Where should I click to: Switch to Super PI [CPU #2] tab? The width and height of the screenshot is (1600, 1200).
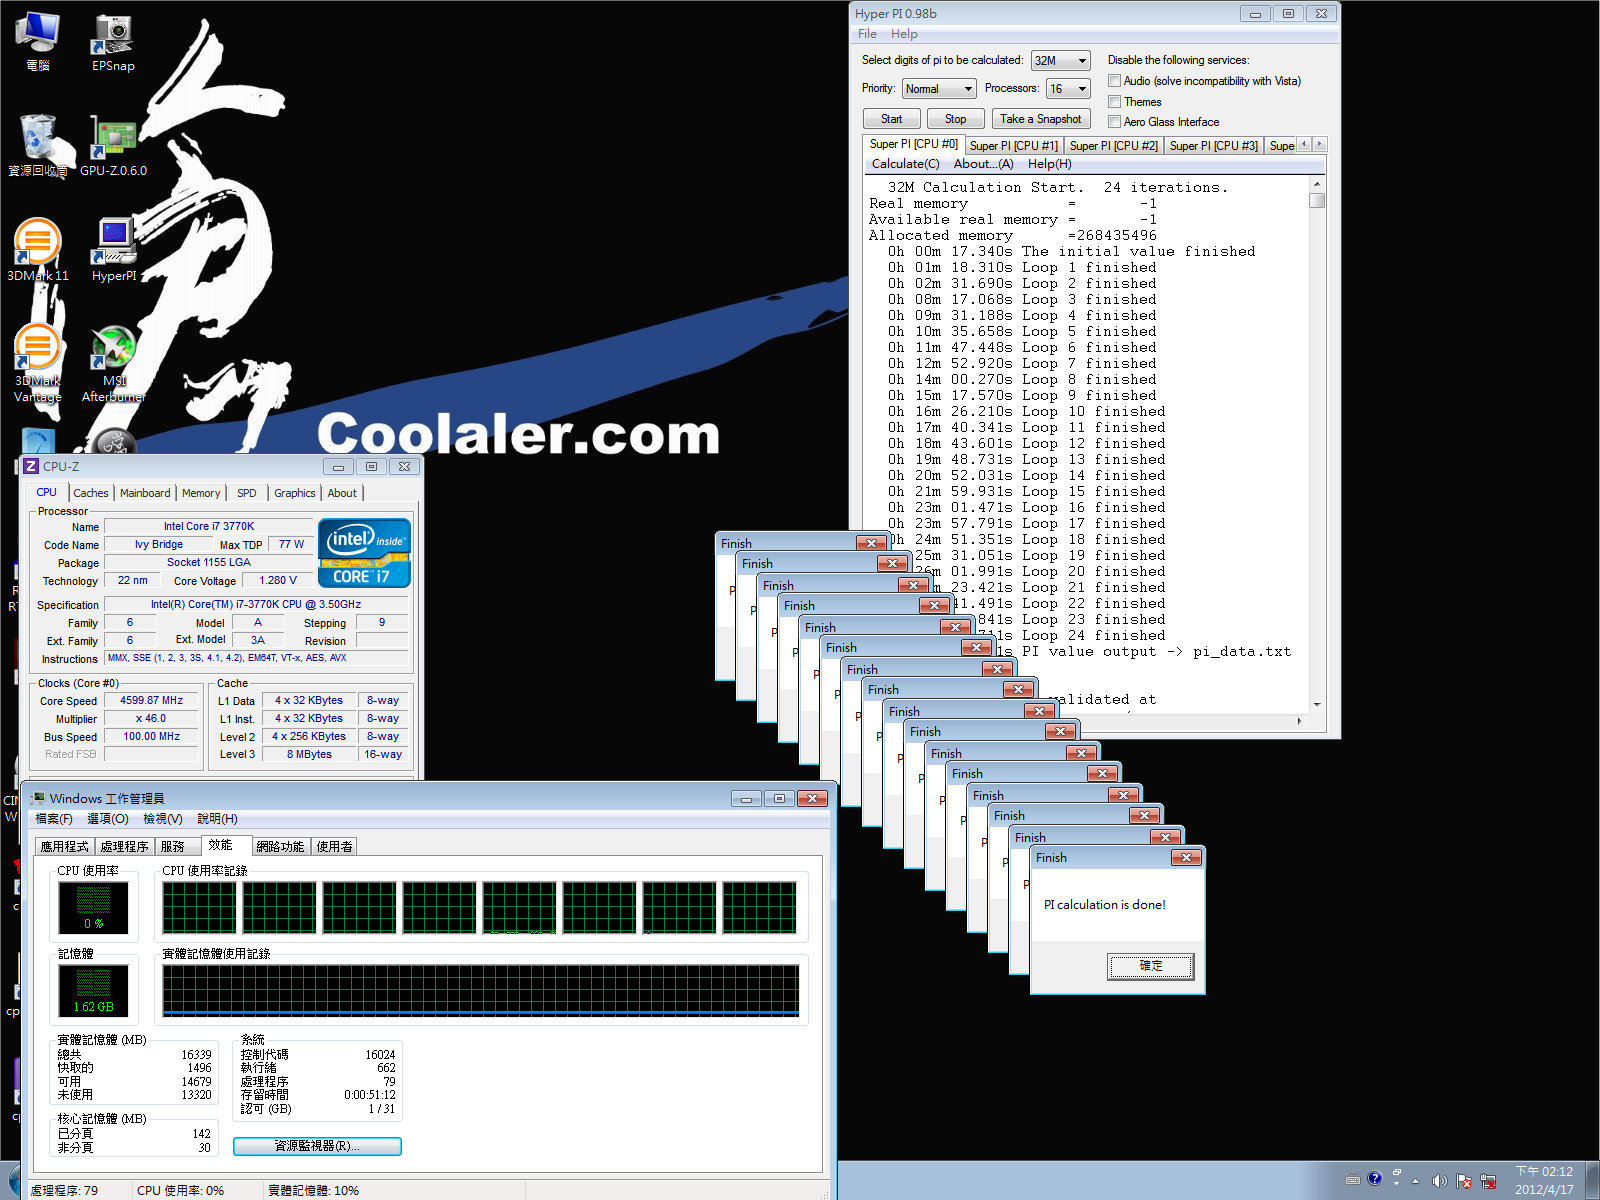pos(1113,146)
